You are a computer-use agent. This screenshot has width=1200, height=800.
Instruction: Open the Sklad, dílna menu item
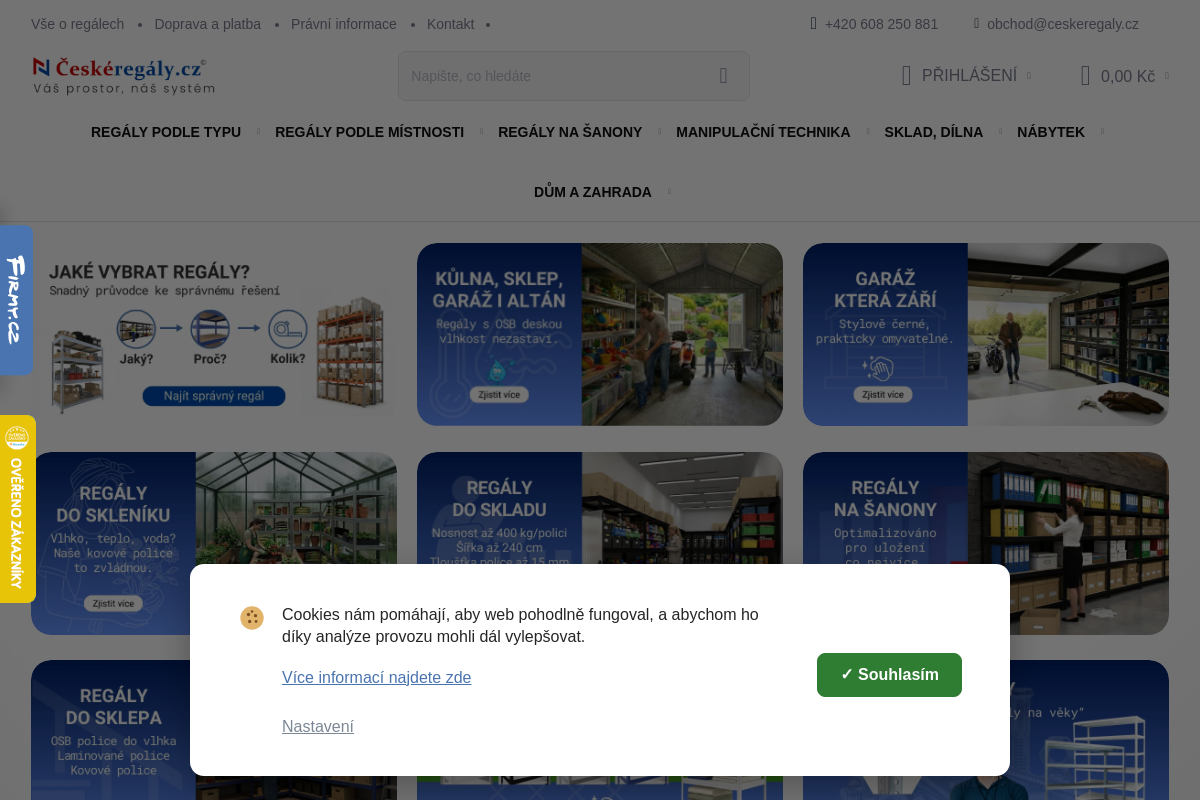pos(934,132)
